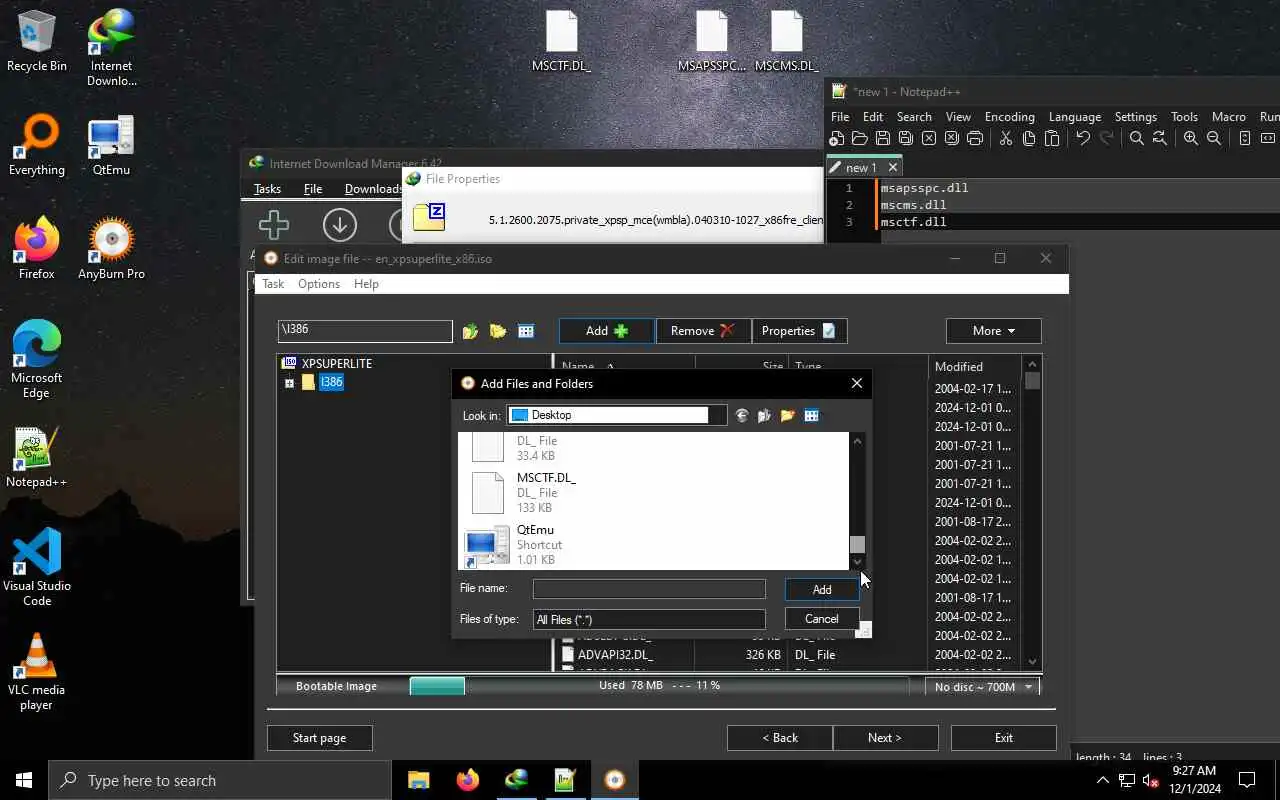The image size is (1280, 800).
Task: Click the Remove button with red X
Action: pos(703,331)
